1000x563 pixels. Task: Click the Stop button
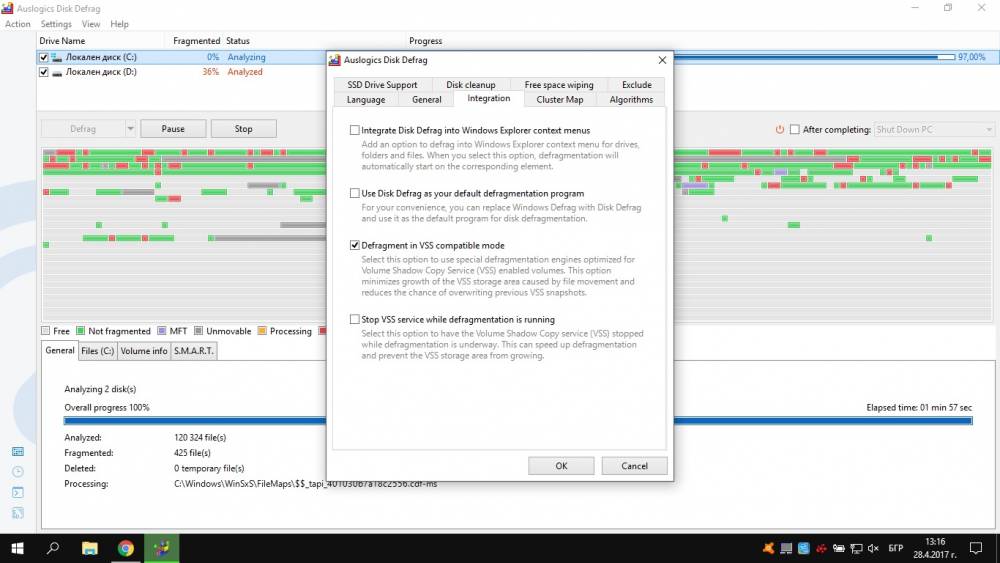244,129
